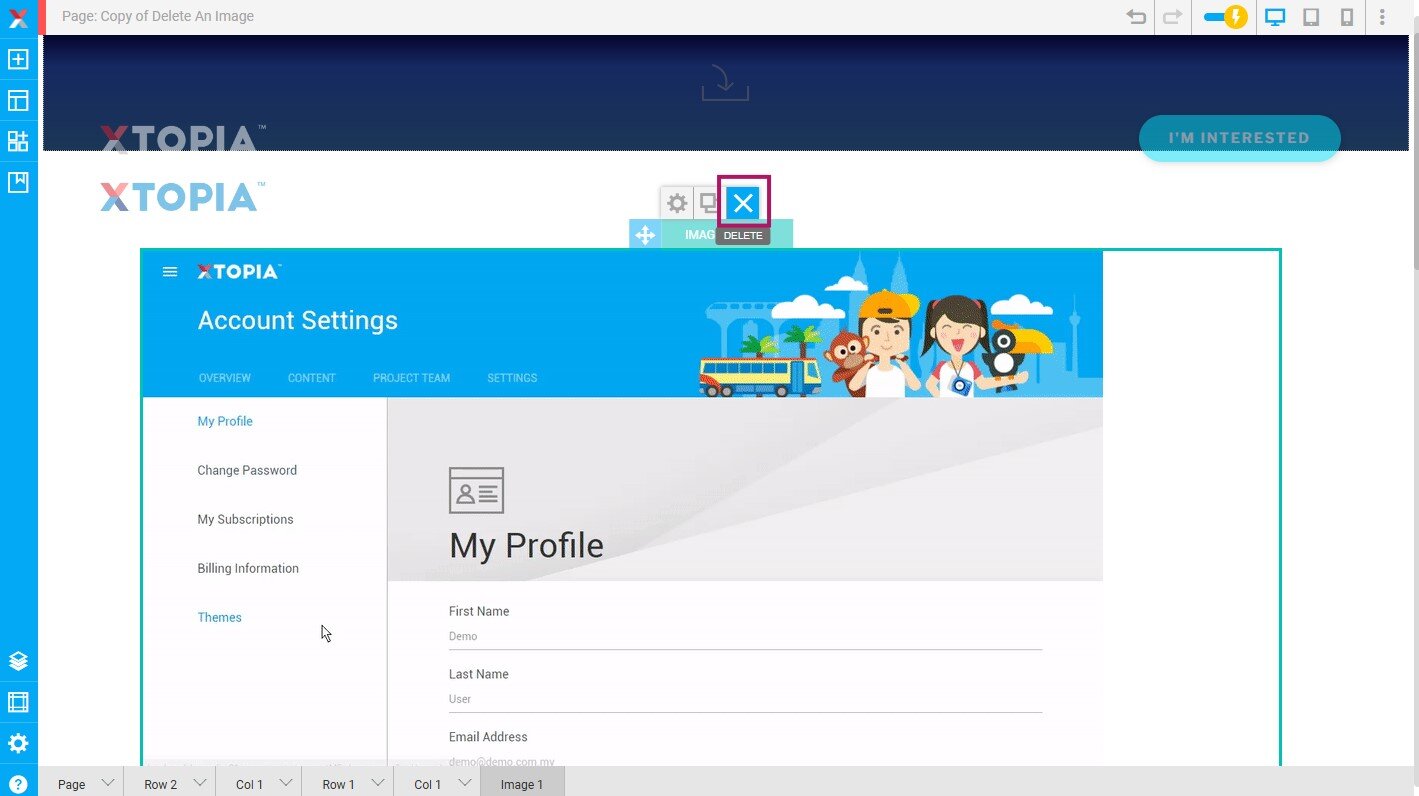Image resolution: width=1419 pixels, height=796 pixels.
Task: Click the vertical scrollbar on right edge
Action: tap(1413, 150)
